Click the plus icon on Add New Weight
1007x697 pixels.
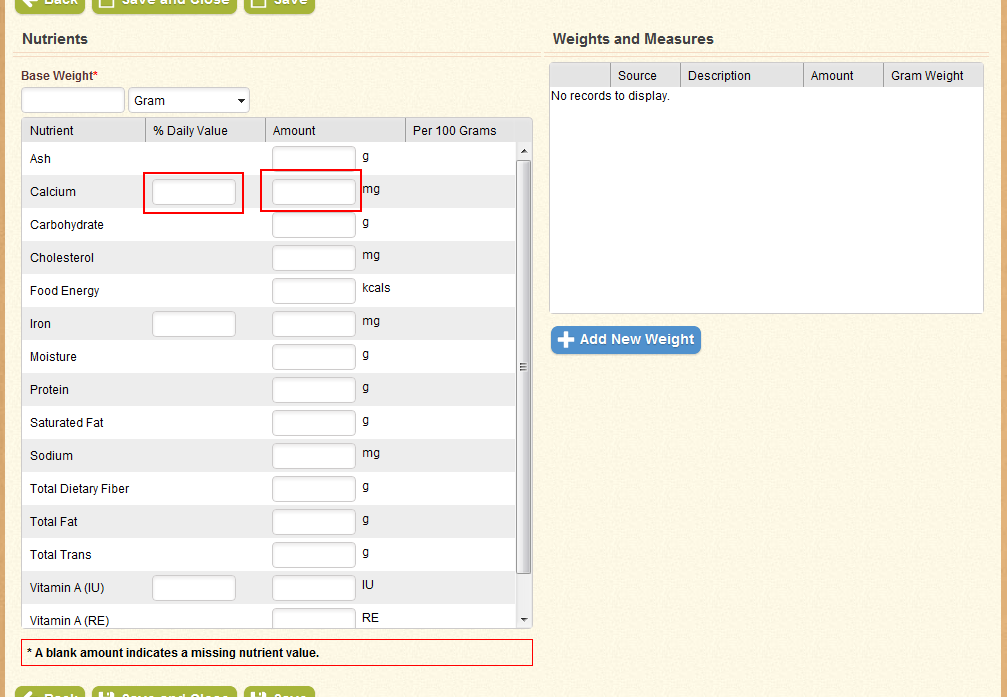[566, 340]
